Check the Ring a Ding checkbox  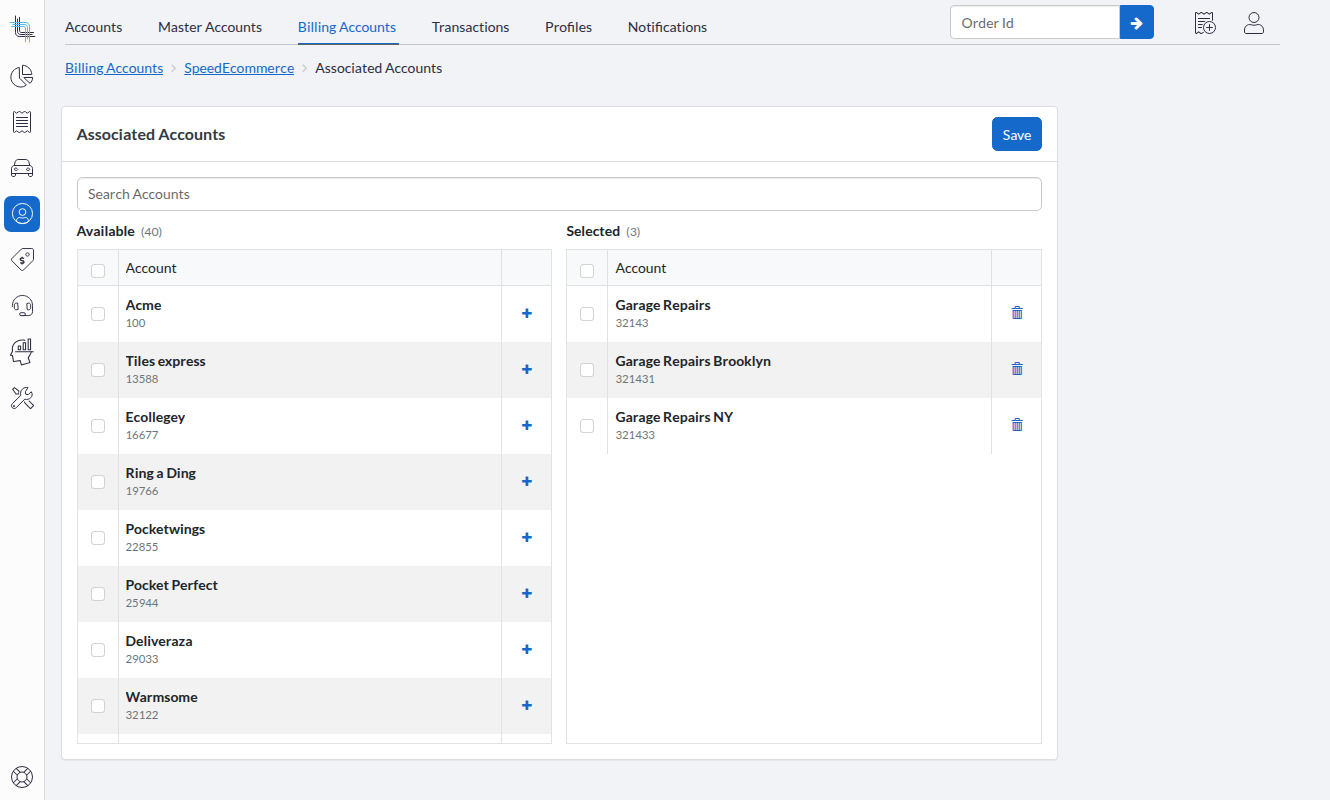pyautogui.click(x=98, y=482)
